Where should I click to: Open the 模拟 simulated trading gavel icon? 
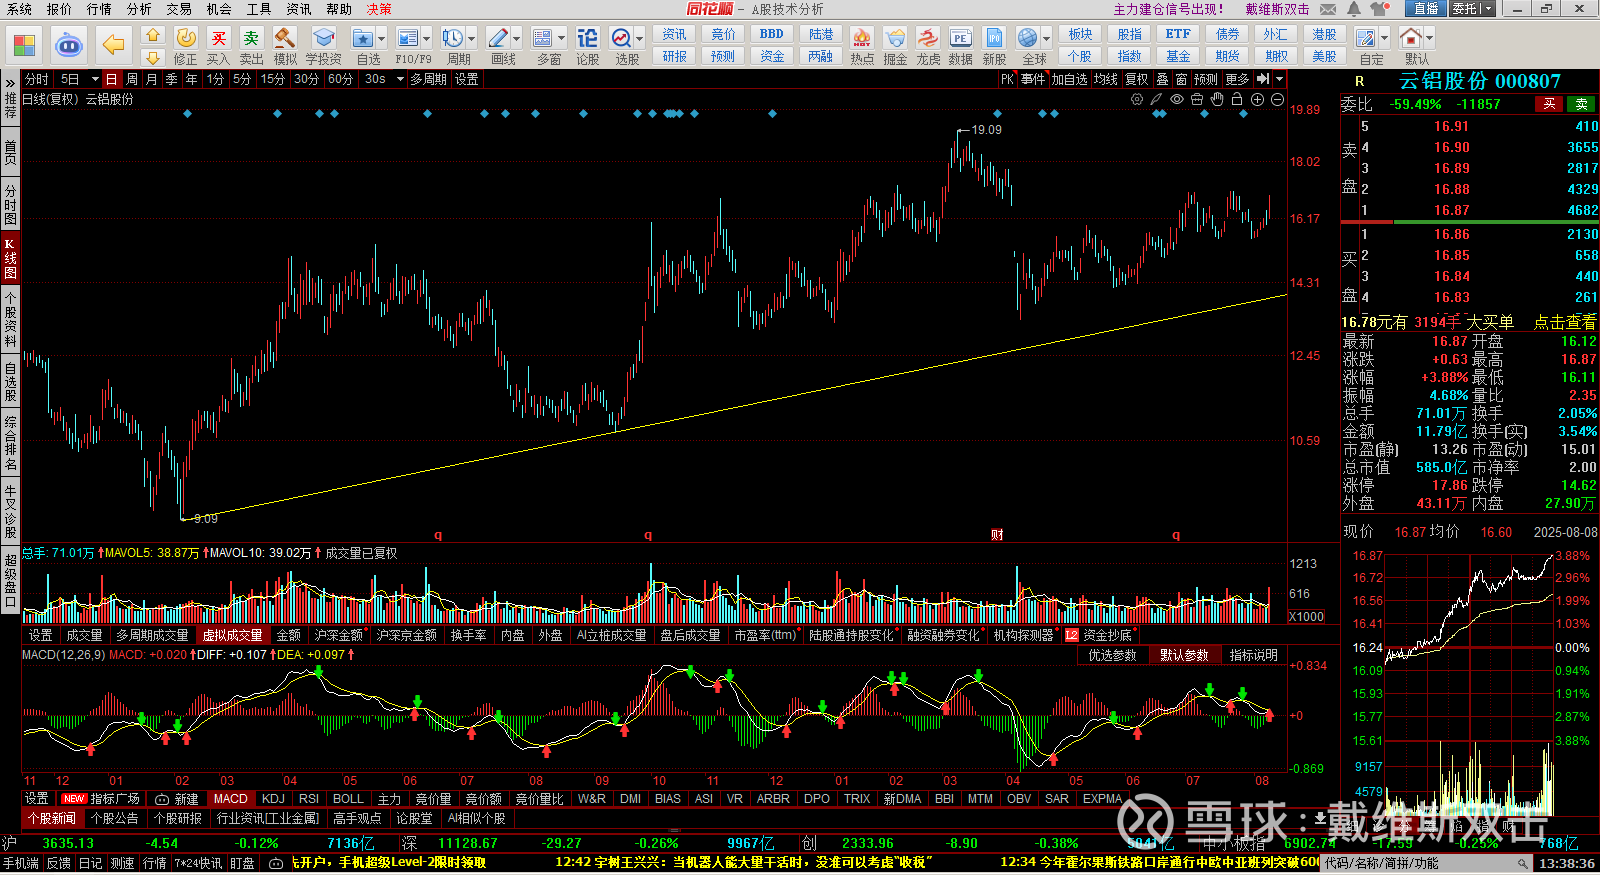285,46
